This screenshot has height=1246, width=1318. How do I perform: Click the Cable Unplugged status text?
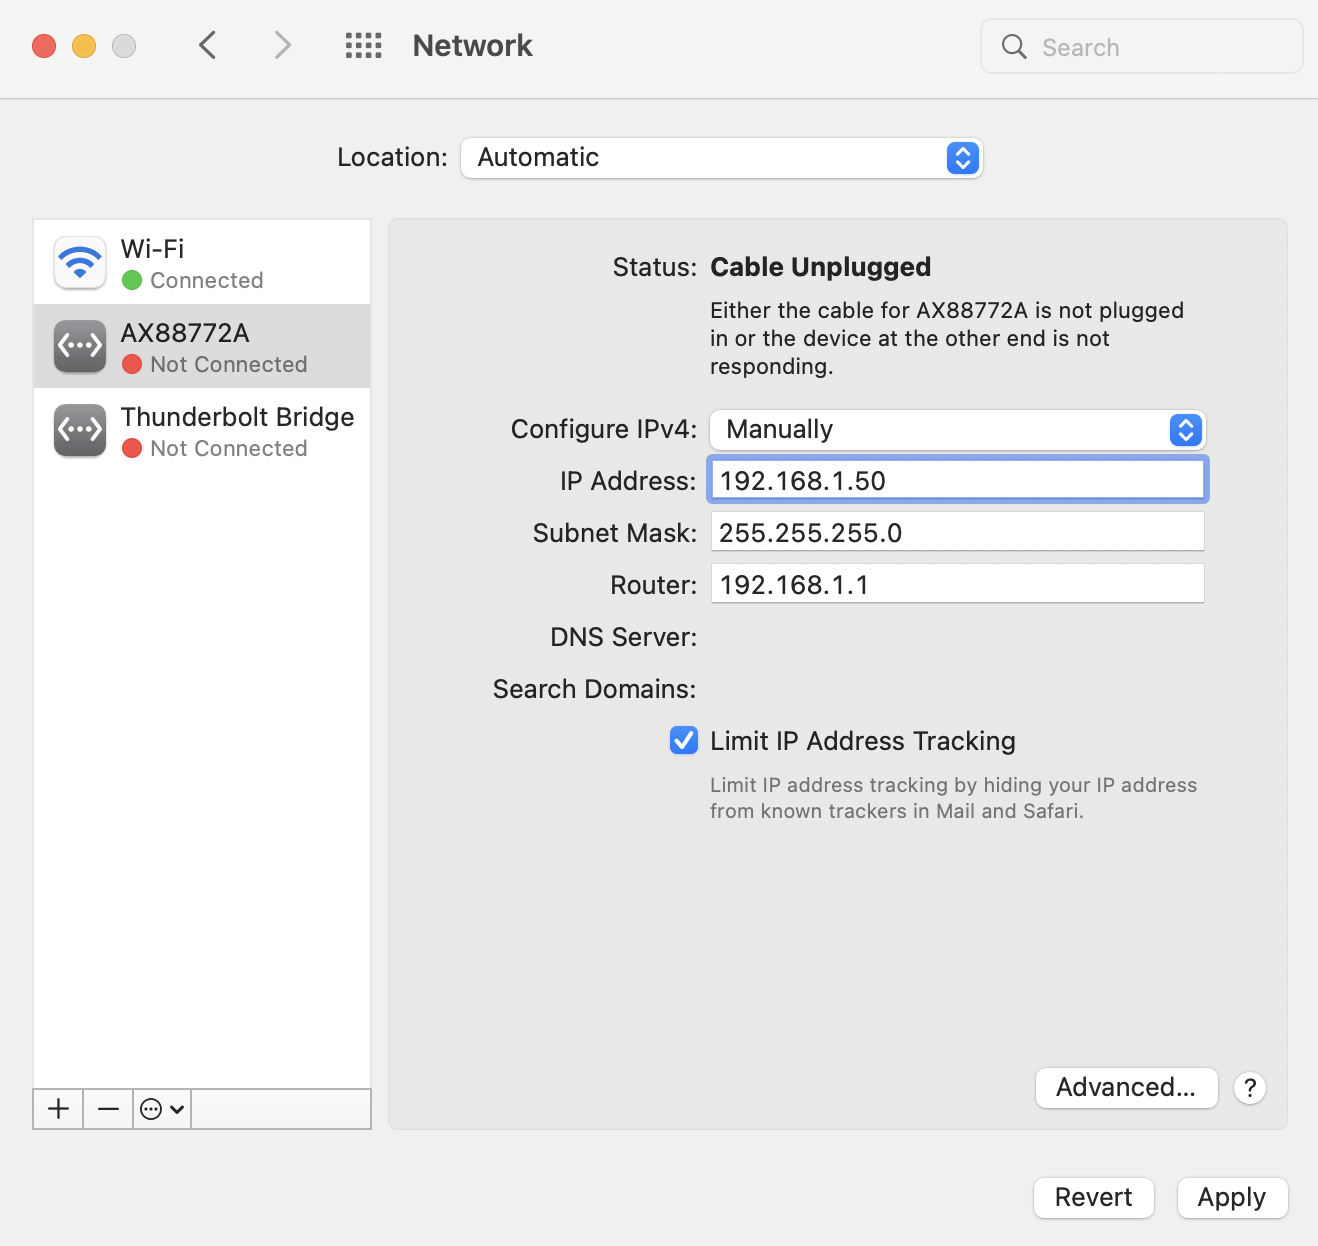(821, 267)
